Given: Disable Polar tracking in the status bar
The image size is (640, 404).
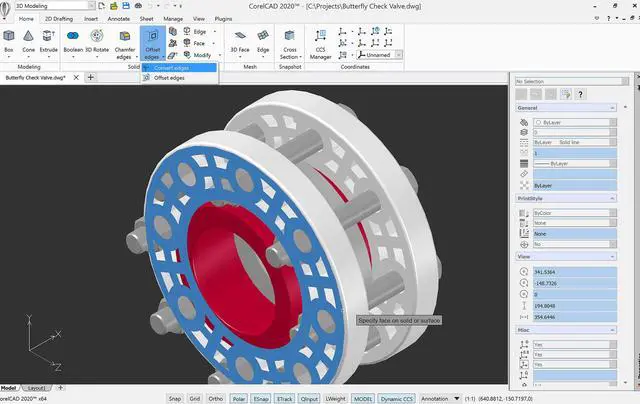Looking at the screenshot, I should click(x=239, y=399).
